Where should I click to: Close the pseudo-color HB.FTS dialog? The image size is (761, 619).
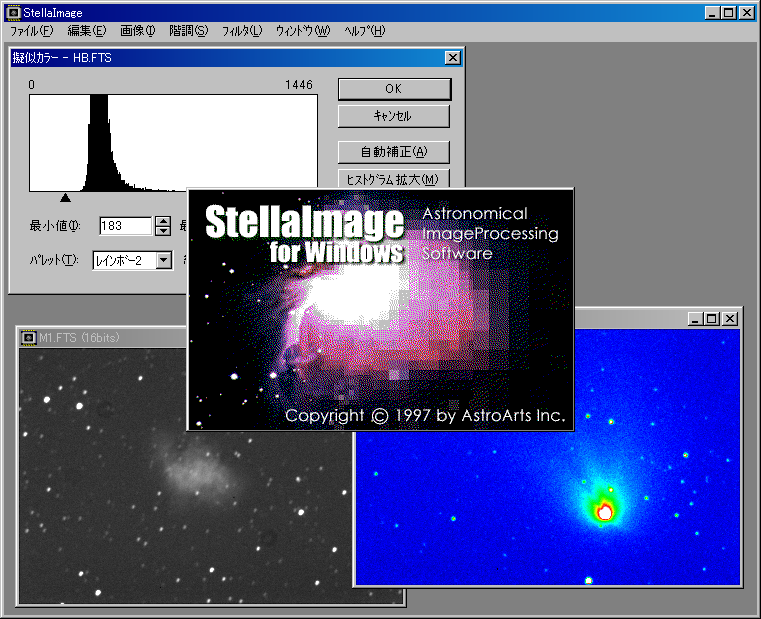[x=452, y=58]
